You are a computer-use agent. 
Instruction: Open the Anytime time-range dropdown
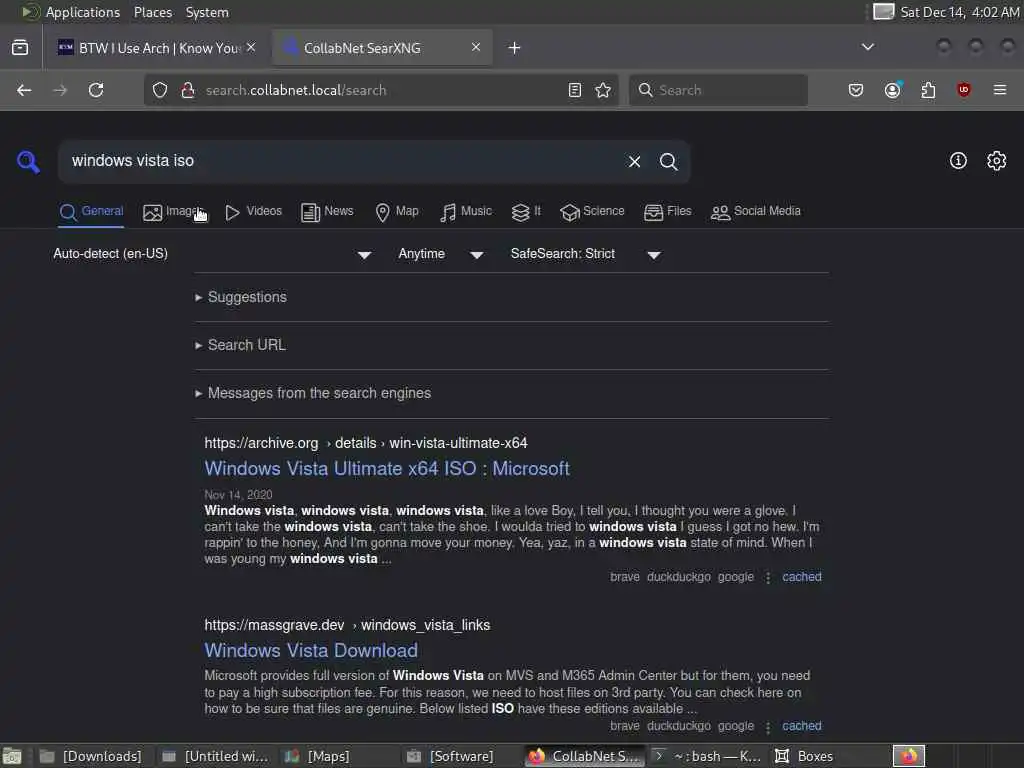coord(441,254)
